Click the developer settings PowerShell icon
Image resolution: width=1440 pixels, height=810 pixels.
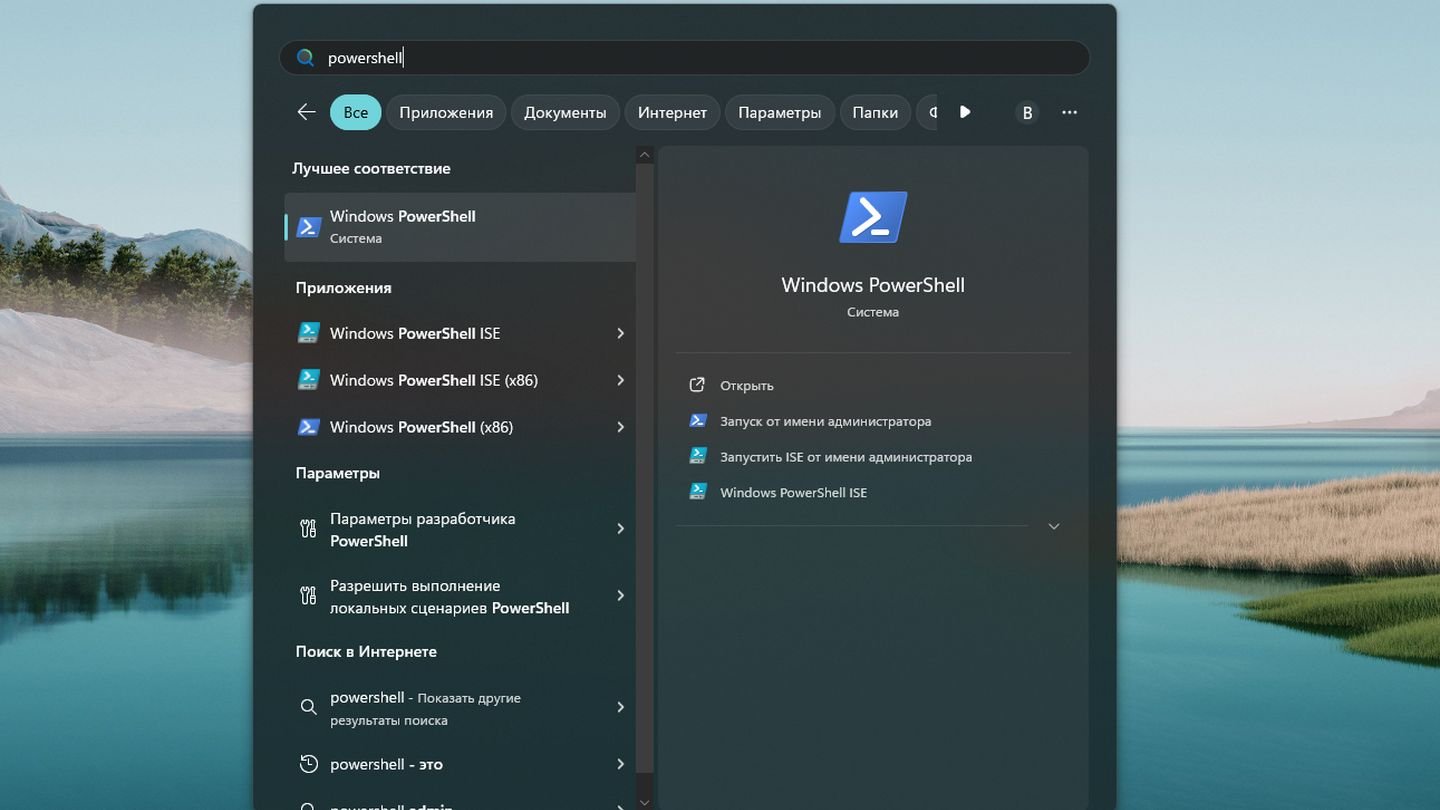click(308, 529)
